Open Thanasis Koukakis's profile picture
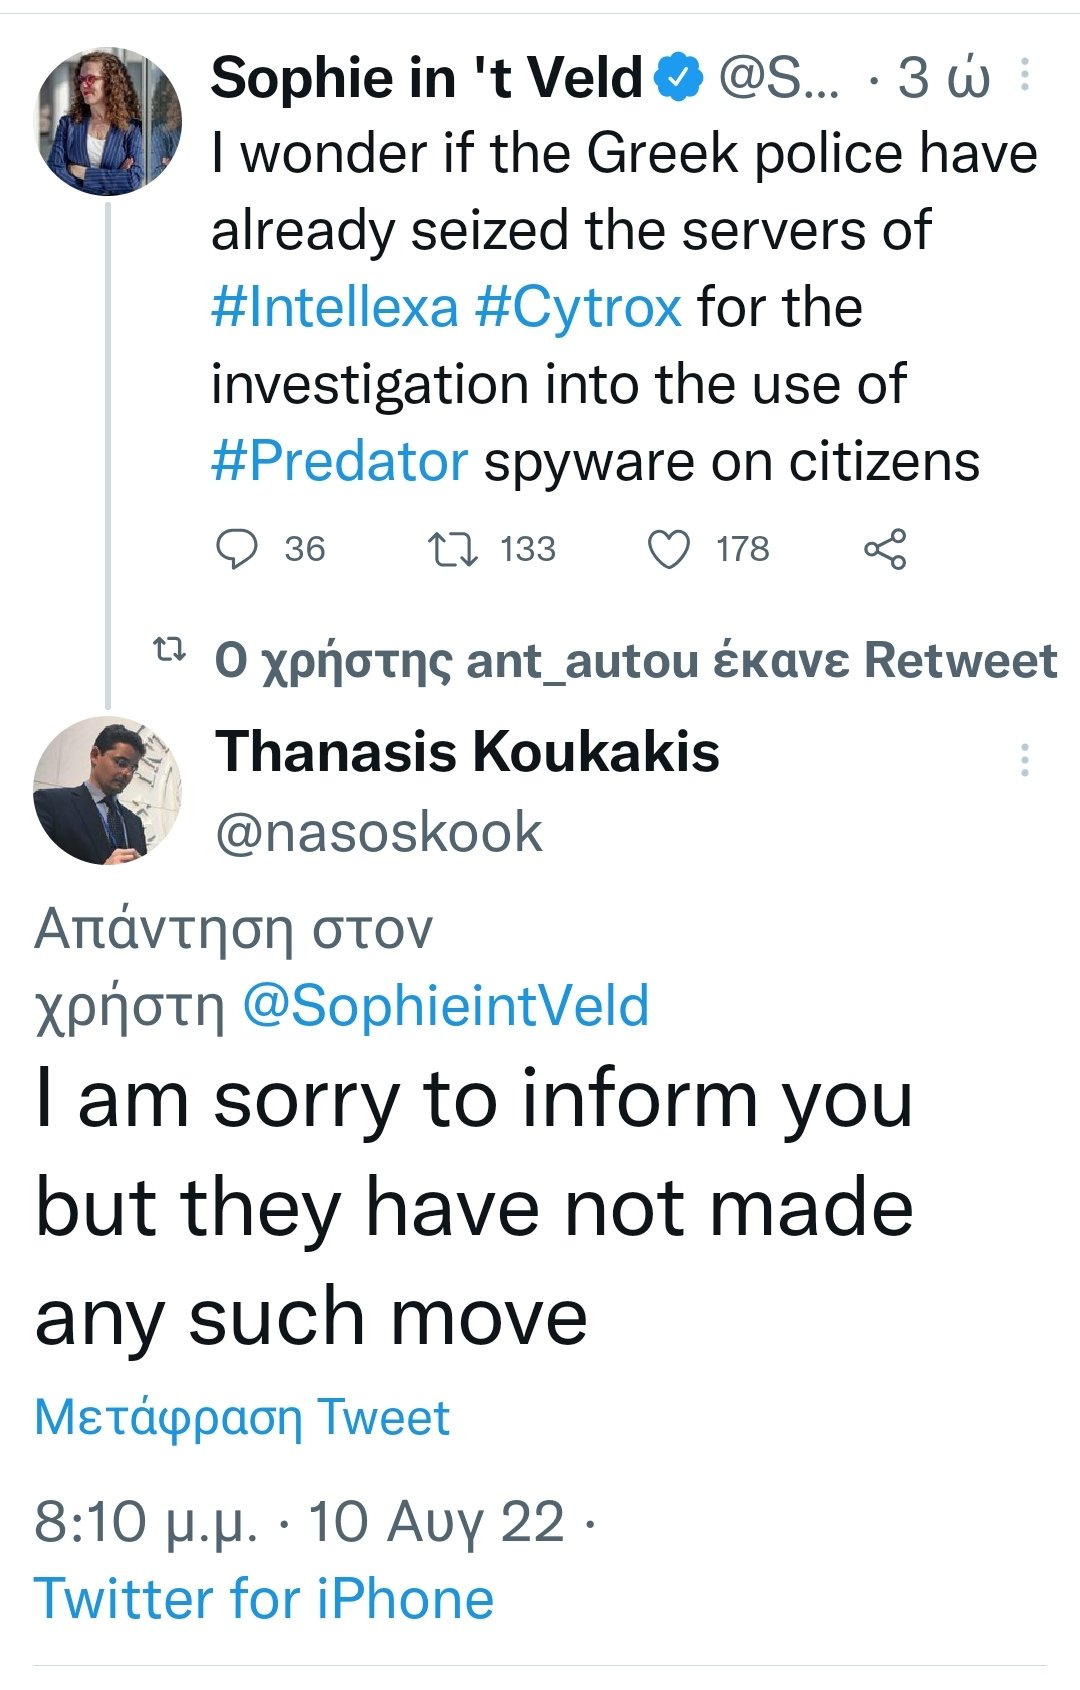This screenshot has width=1080, height=1690. (108, 790)
